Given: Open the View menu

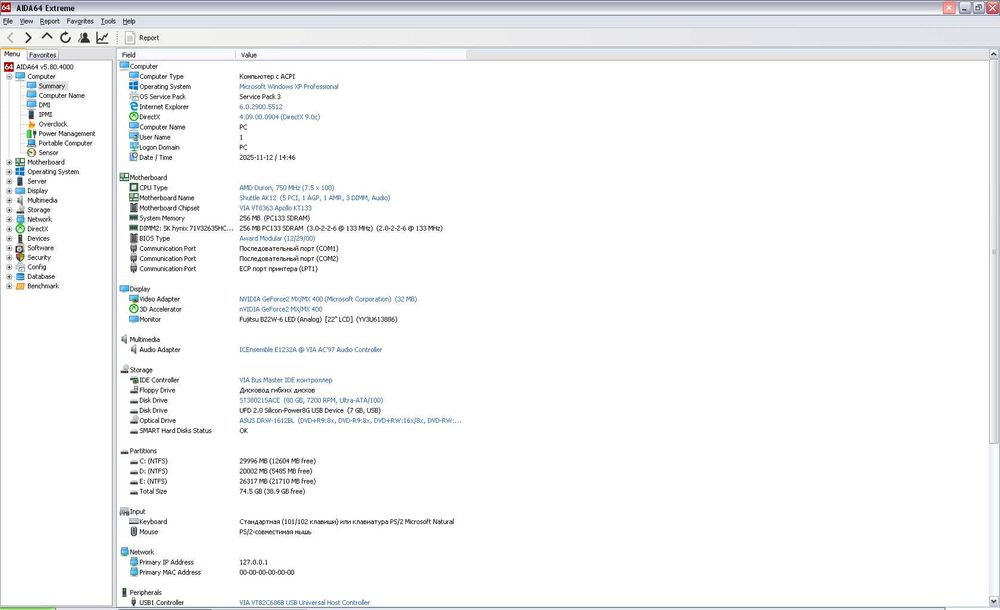Looking at the screenshot, I should click(x=26, y=21).
